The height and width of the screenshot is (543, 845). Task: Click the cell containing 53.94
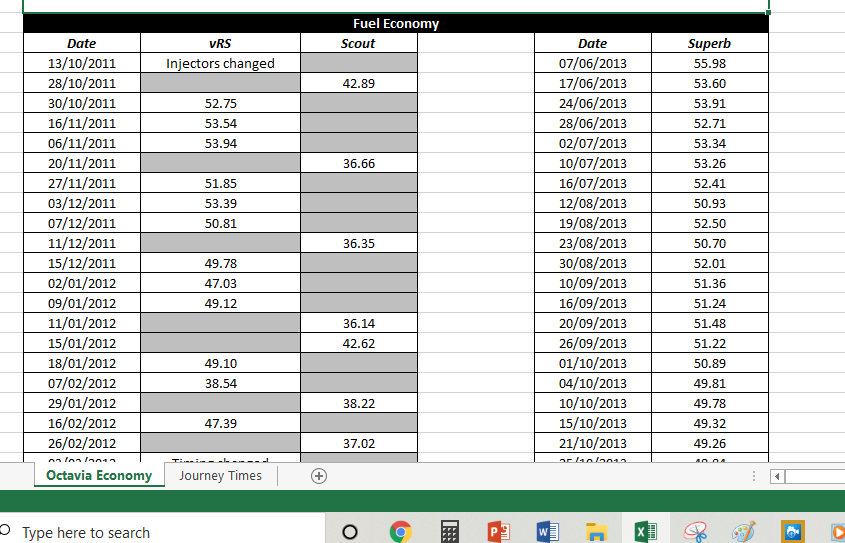point(220,143)
